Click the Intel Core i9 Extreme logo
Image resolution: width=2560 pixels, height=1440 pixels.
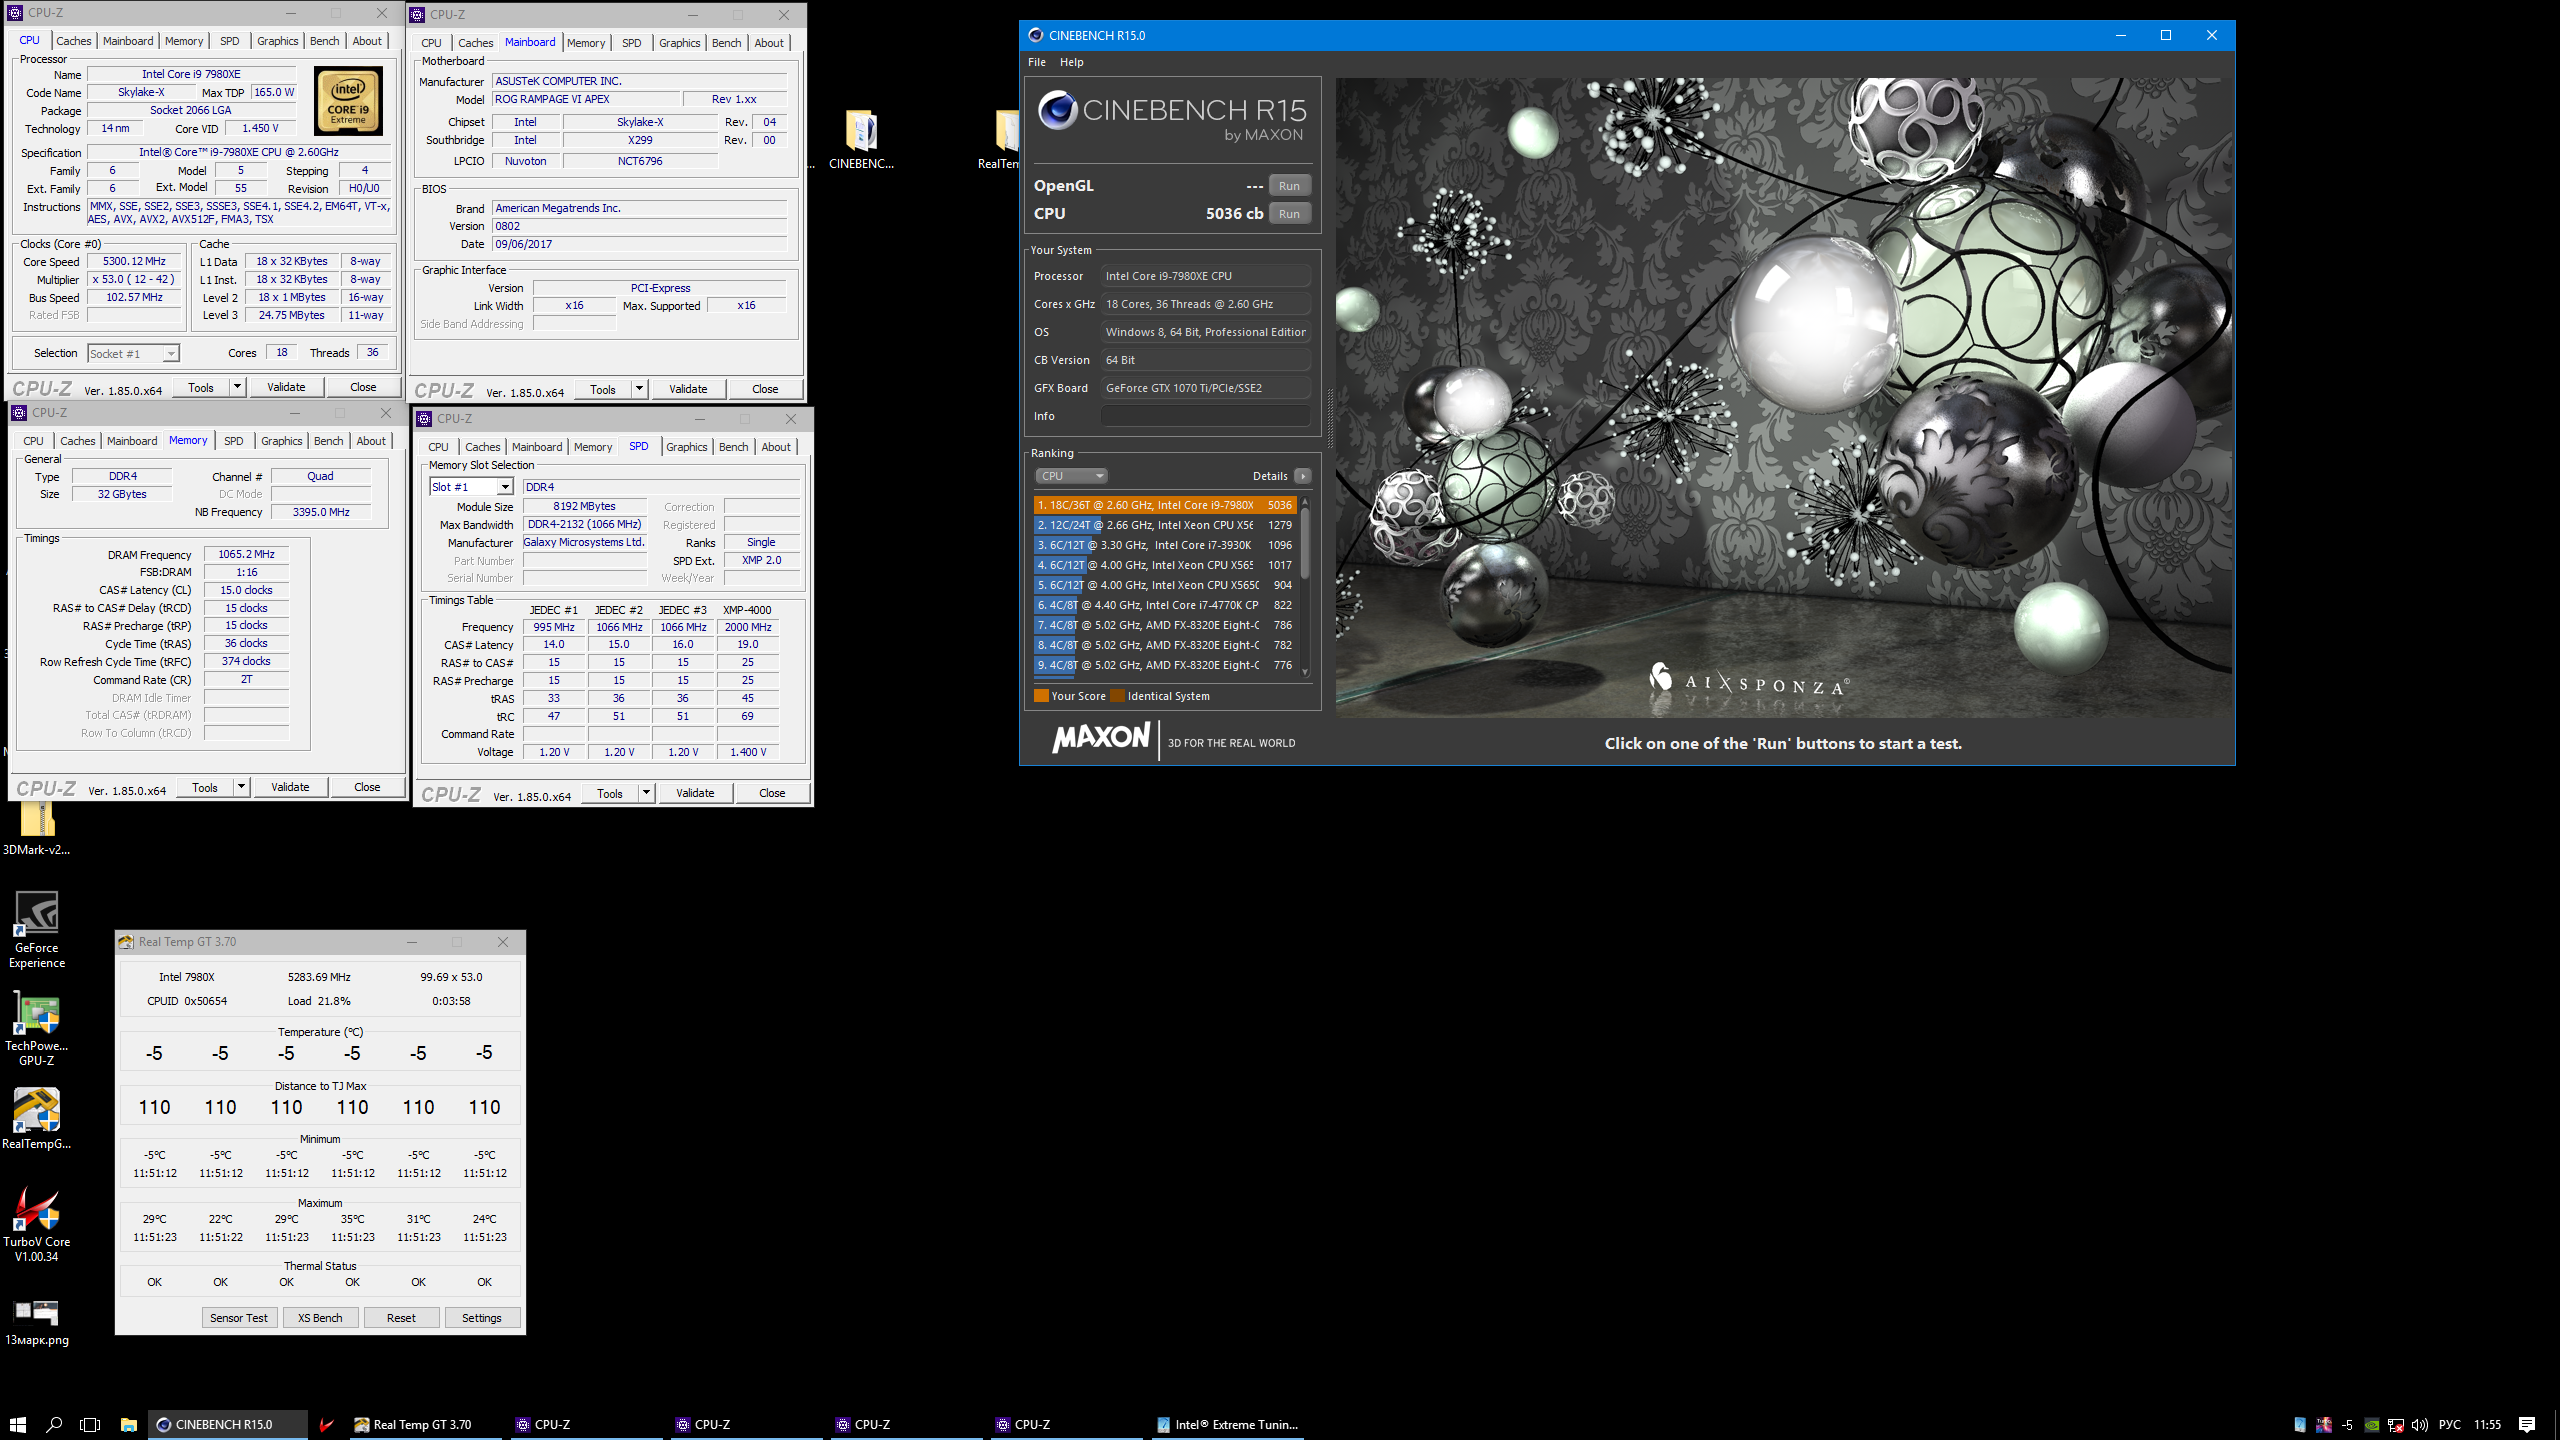[348, 101]
